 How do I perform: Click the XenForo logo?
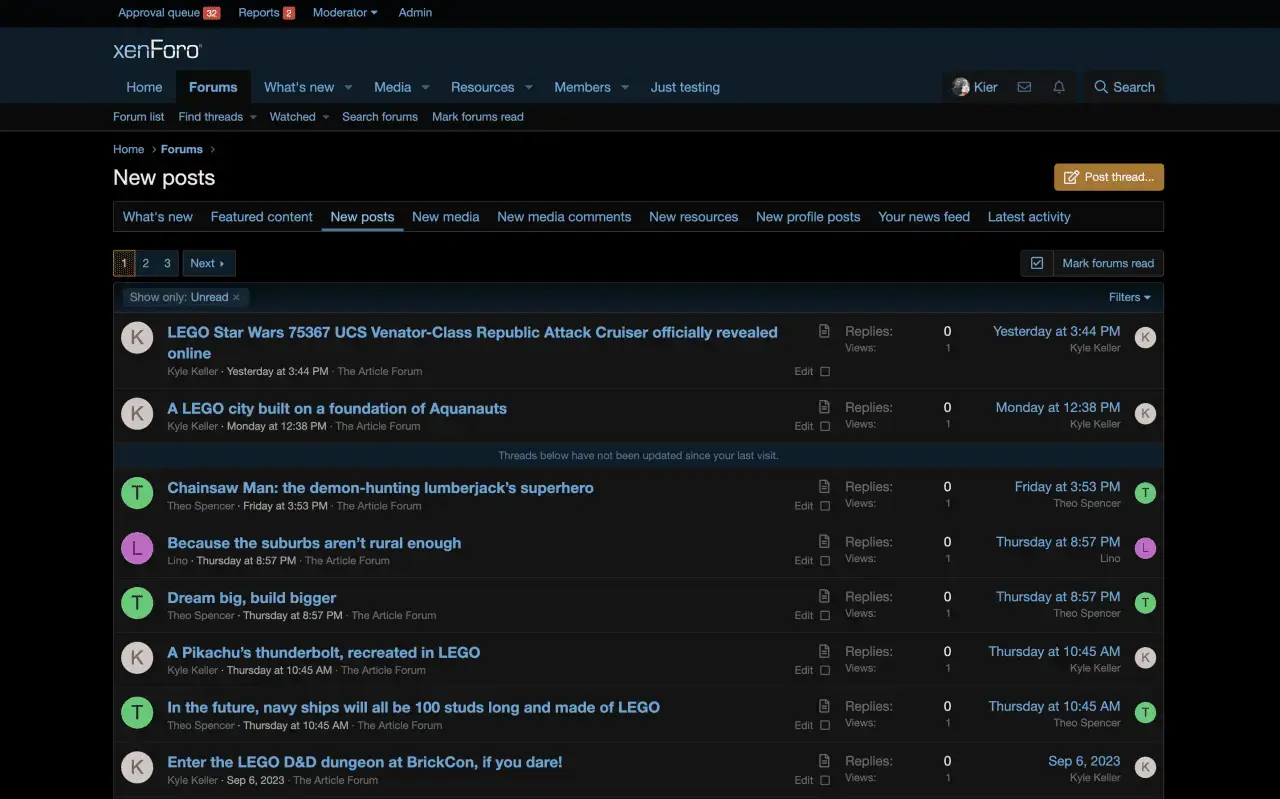157,50
